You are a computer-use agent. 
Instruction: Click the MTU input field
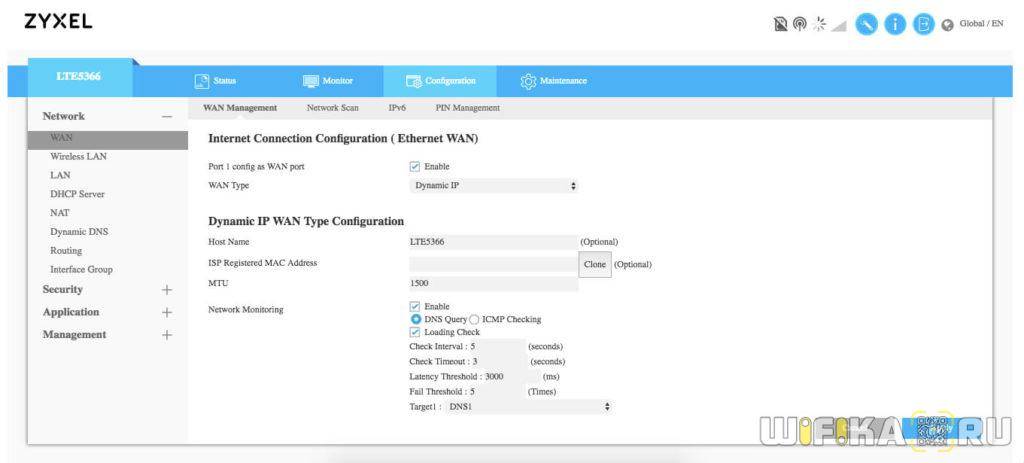(493, 284)
